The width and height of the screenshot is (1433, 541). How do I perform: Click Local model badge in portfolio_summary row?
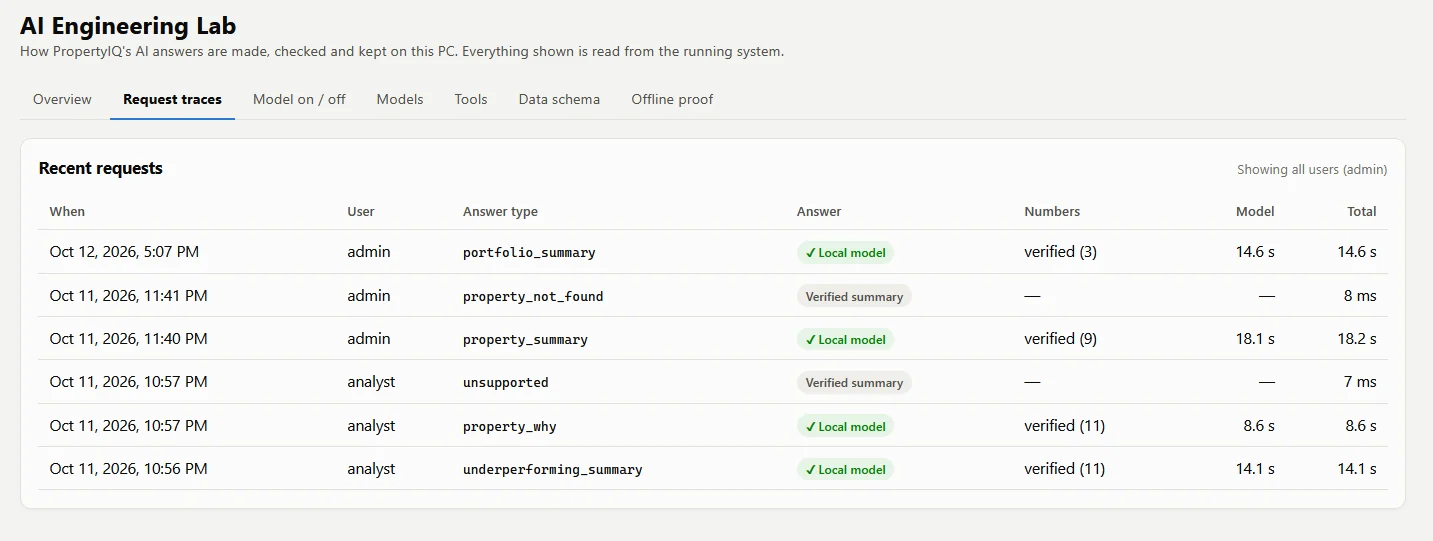[x=845, y=253]
